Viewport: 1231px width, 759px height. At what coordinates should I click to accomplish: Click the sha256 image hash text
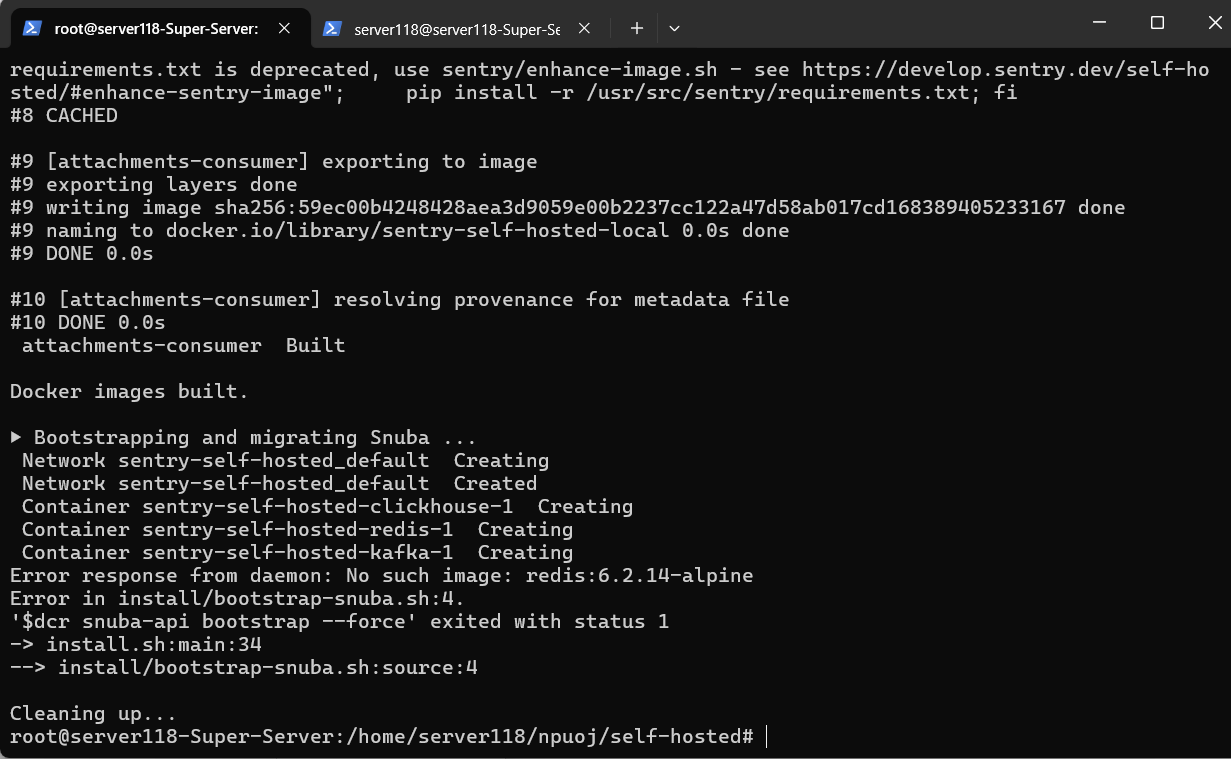point(640,208)
